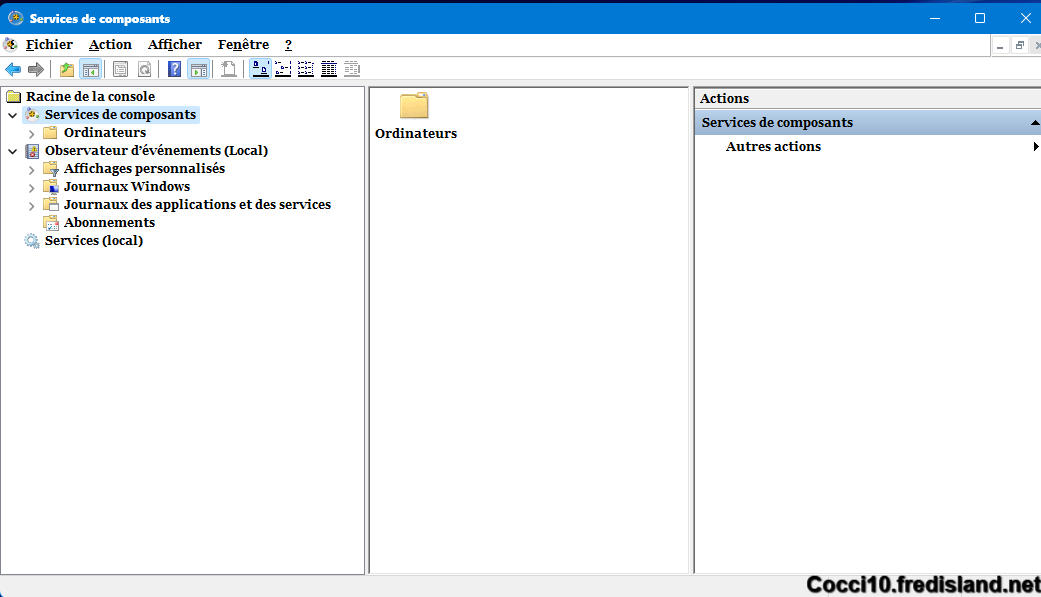This screenshot has height=597, width=1041.
Task: Click the Properties toolbar icon
Action: click(x=120, y=69)
